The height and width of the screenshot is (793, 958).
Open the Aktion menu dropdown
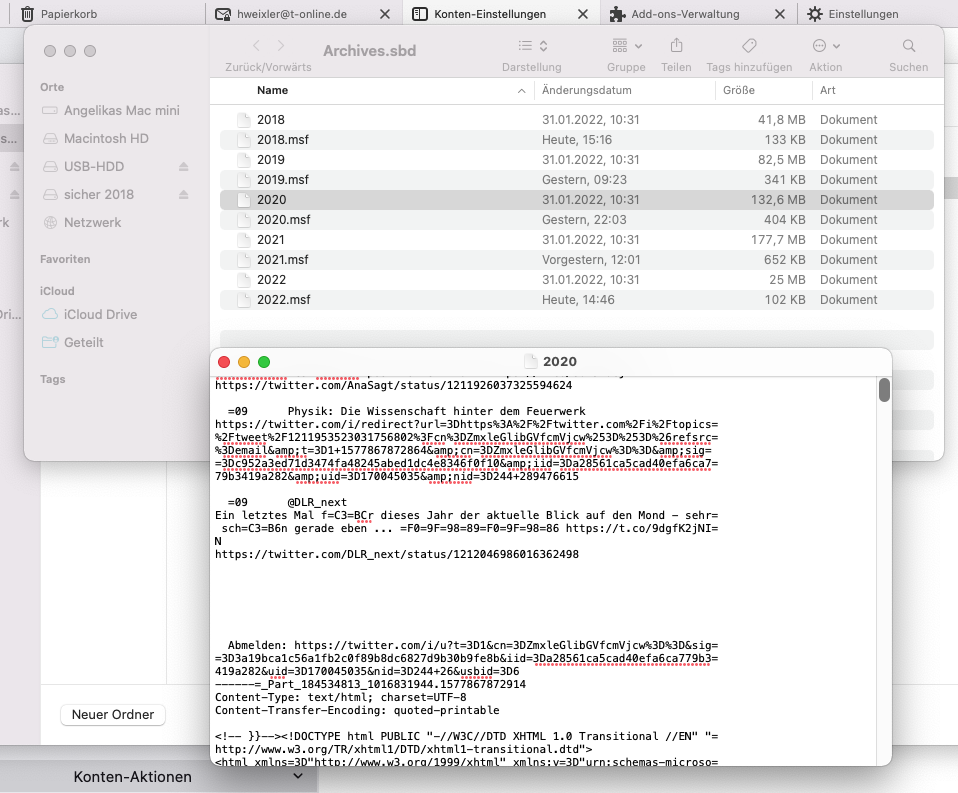826,46
